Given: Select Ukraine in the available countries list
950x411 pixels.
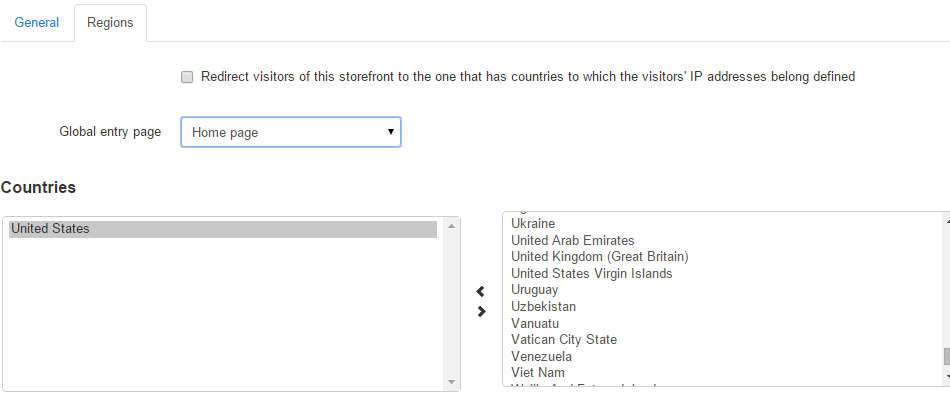Looking at the screenshot, I should point(533,223).
